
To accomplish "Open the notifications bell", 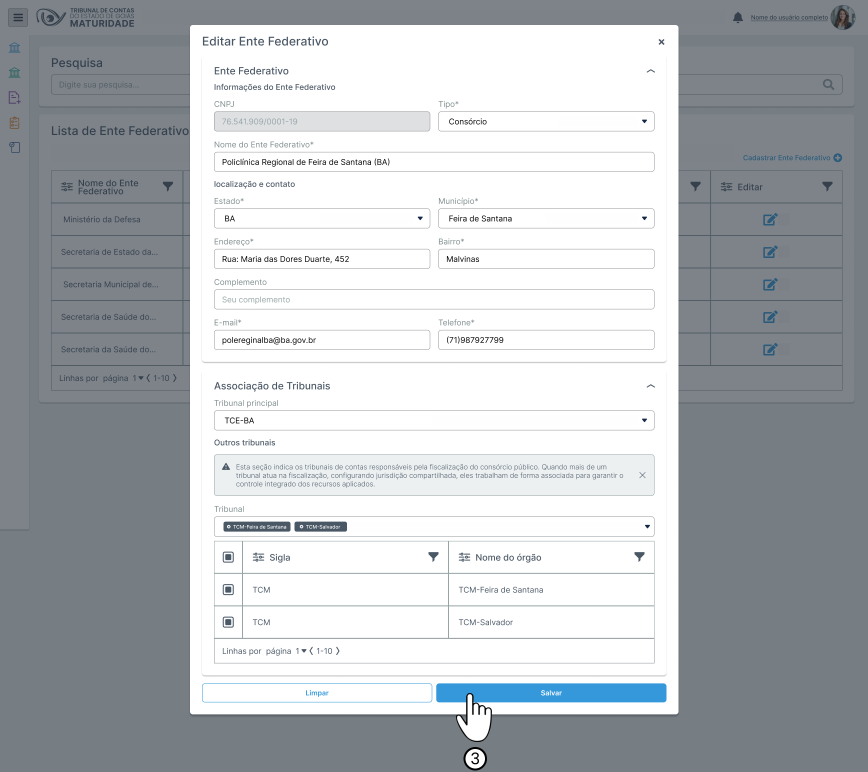I will [x=738, y=18].
